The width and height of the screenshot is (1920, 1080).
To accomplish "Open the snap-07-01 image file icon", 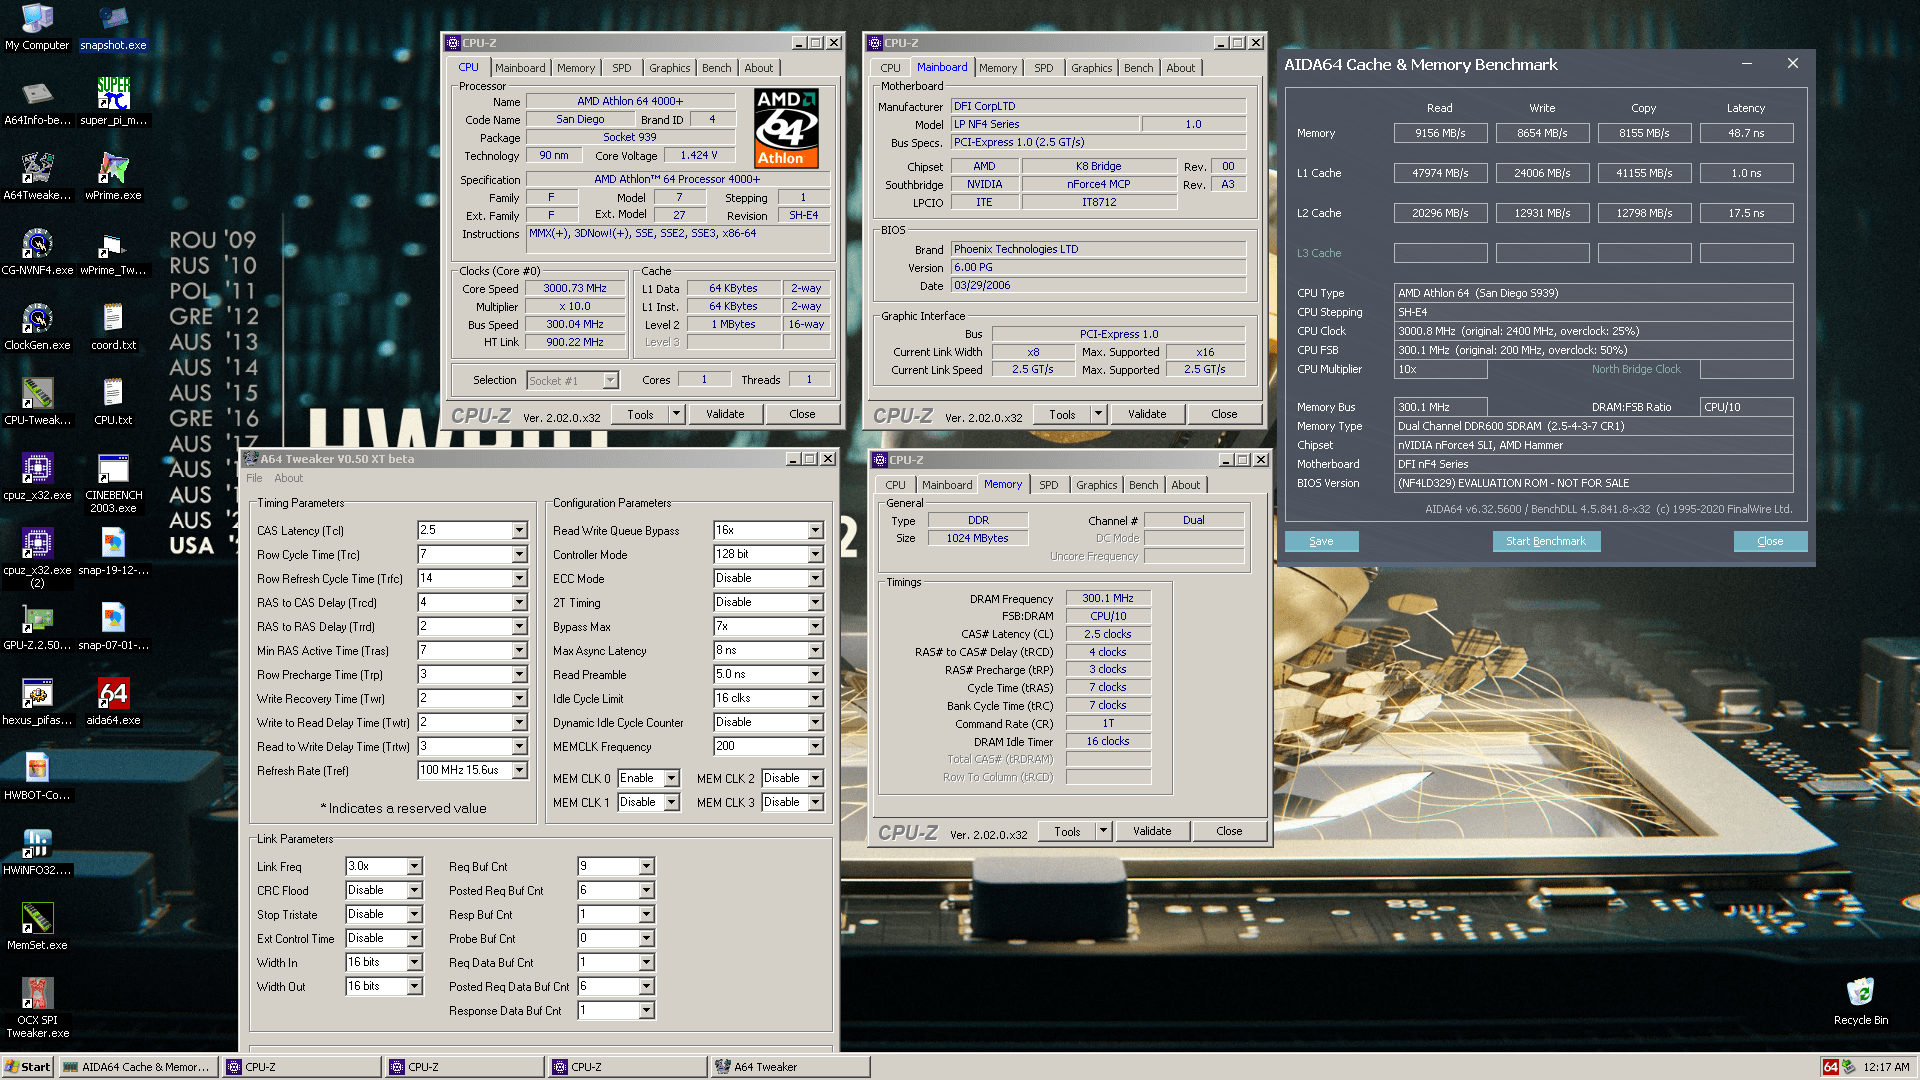I will (113, 627).
